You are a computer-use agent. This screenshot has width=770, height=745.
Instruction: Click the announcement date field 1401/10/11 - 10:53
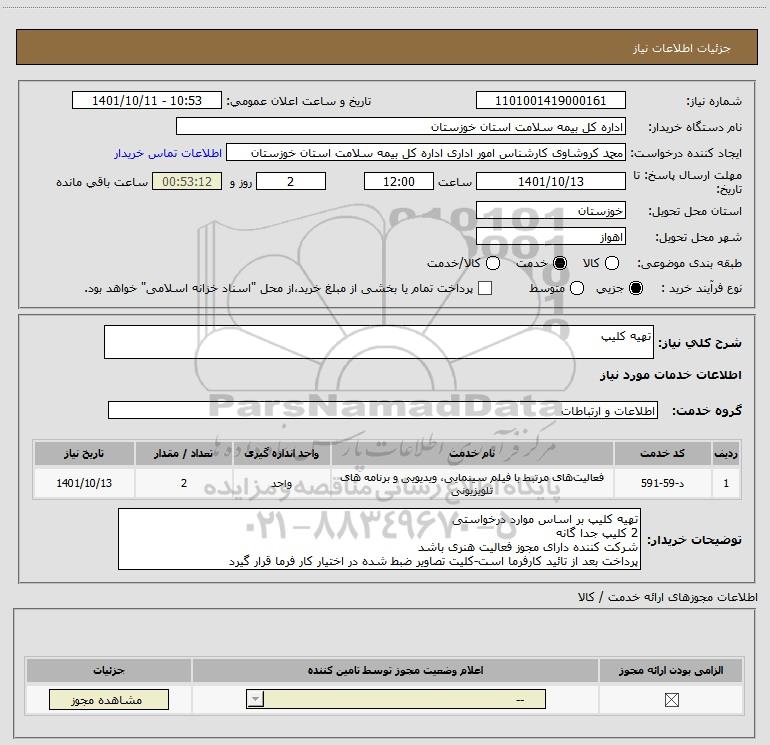(147, 100)
